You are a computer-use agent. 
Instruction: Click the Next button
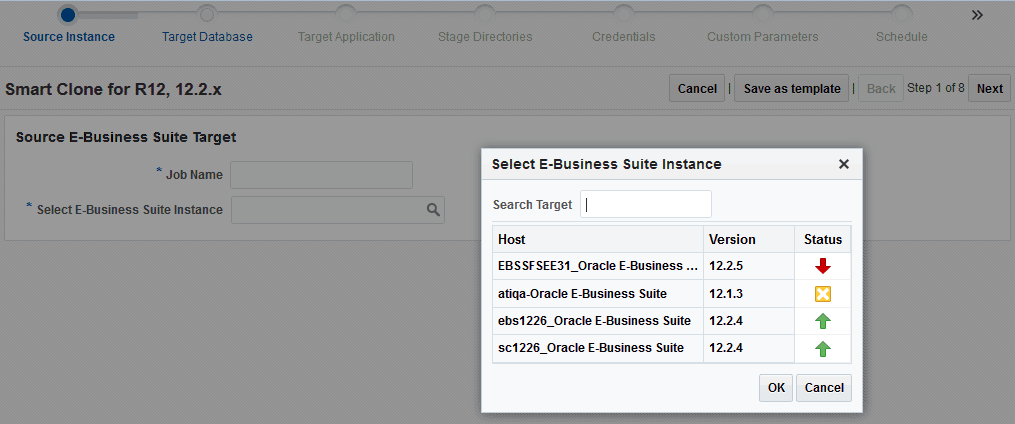[x=989, y=89]
